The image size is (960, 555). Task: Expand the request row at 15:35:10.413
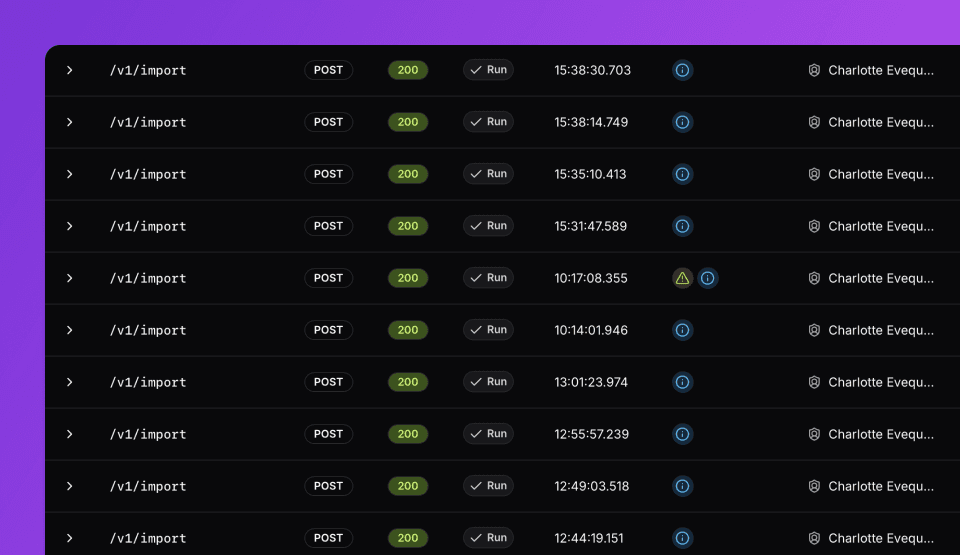click(x=70, y=174)
